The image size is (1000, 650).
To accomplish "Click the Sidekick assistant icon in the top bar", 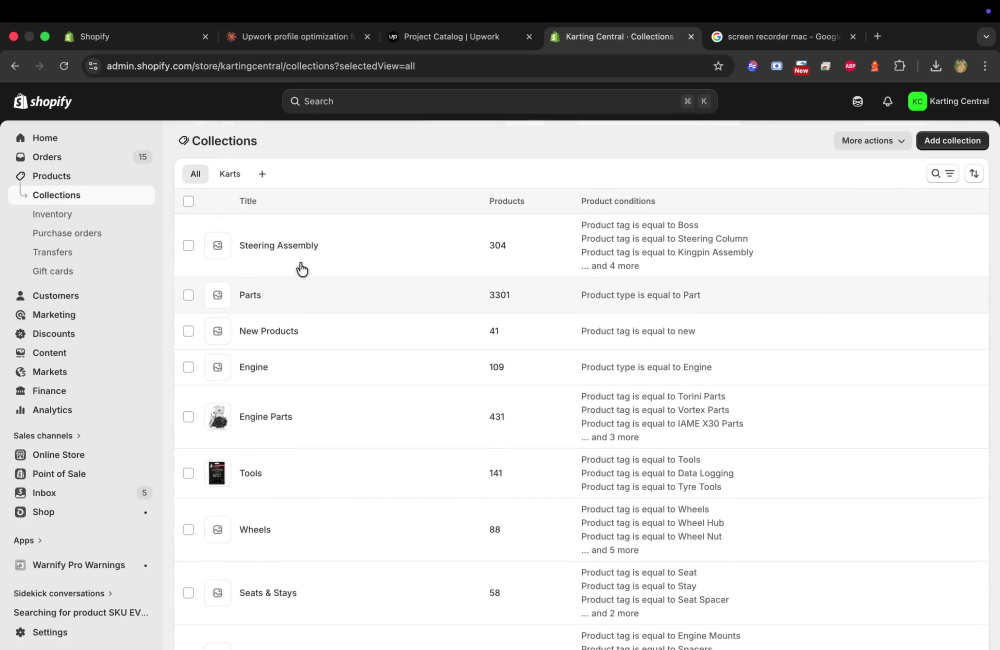I will [x=858, y=101].
